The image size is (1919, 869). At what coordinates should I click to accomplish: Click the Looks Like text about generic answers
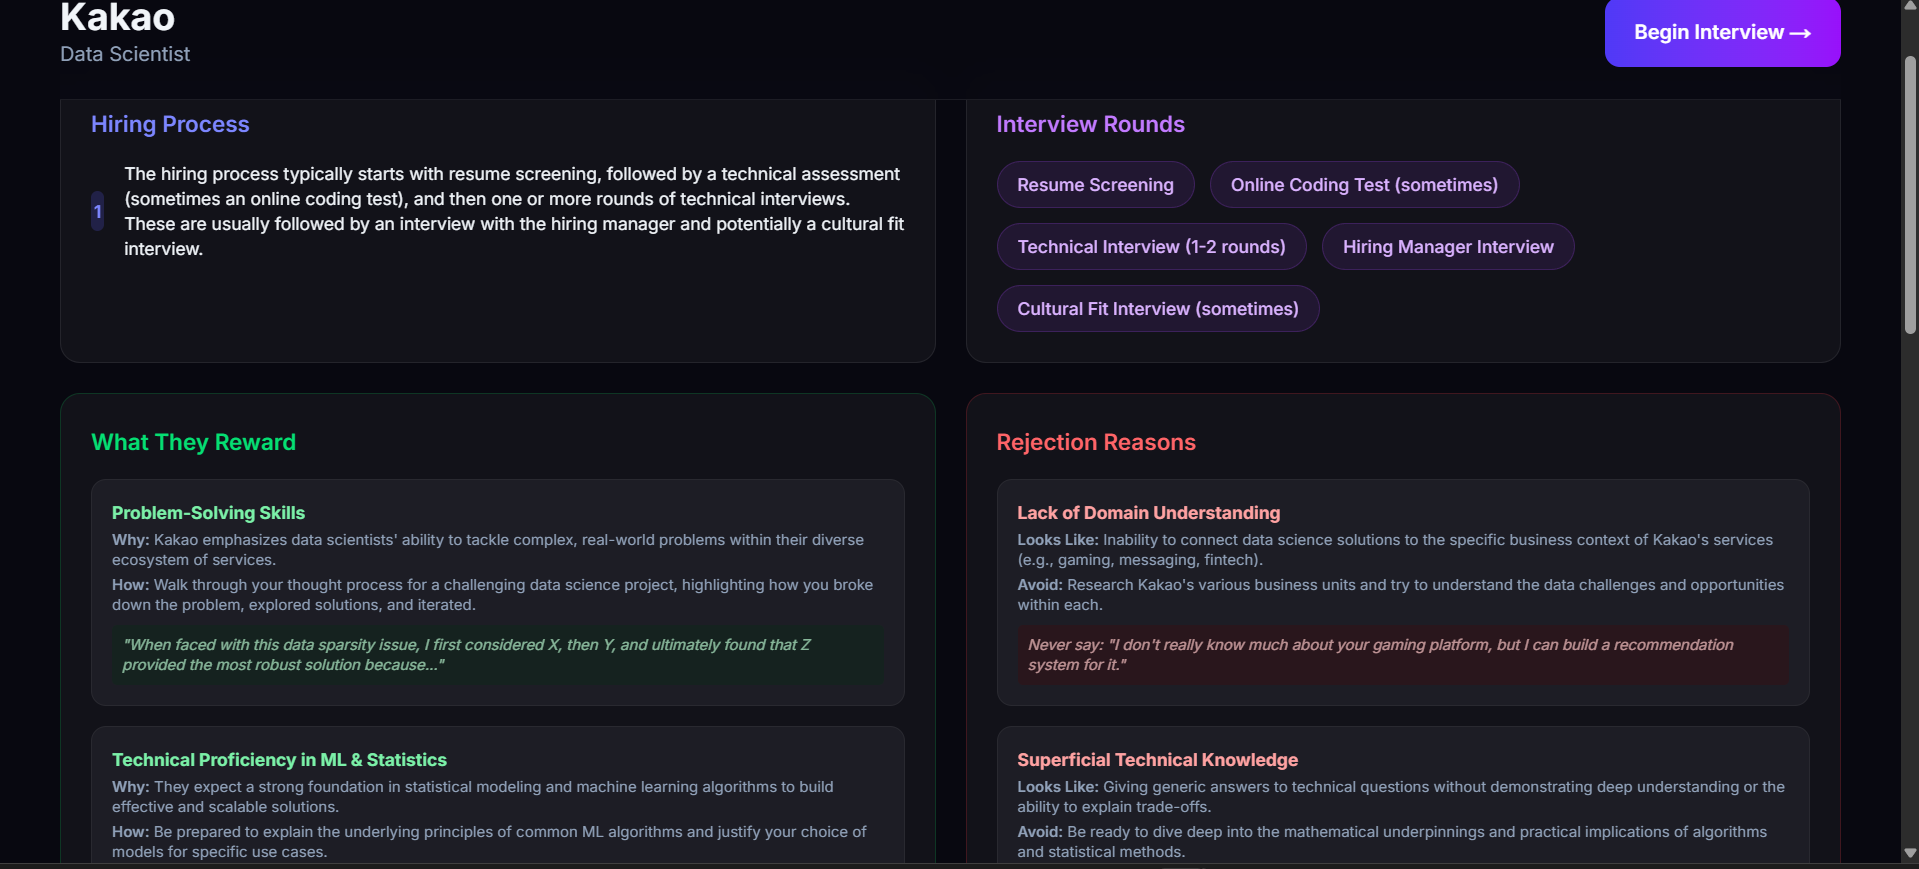pyautogui.click(x=1401, y=797)
